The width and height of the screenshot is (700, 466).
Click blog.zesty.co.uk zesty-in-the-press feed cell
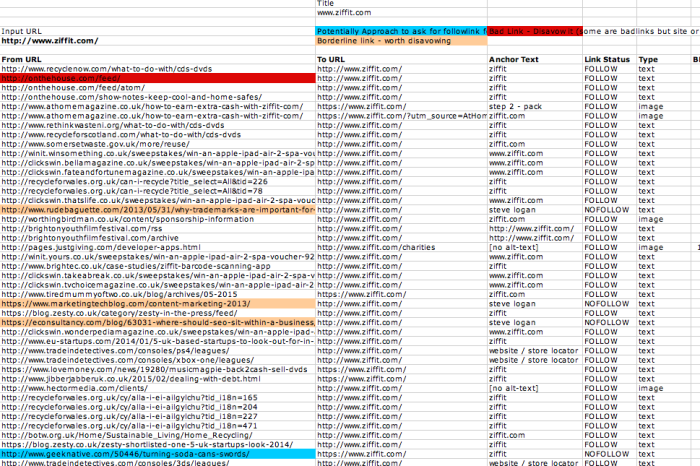(x=158, y=313)
